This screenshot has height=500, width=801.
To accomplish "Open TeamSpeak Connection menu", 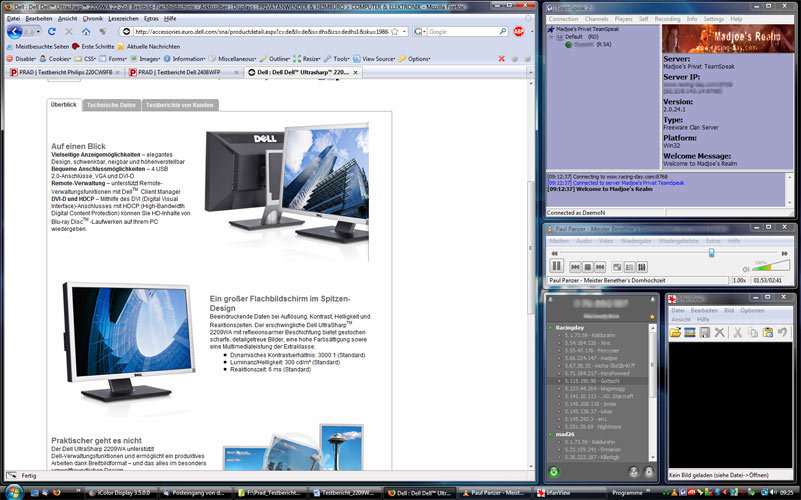I will click(563, 19).
